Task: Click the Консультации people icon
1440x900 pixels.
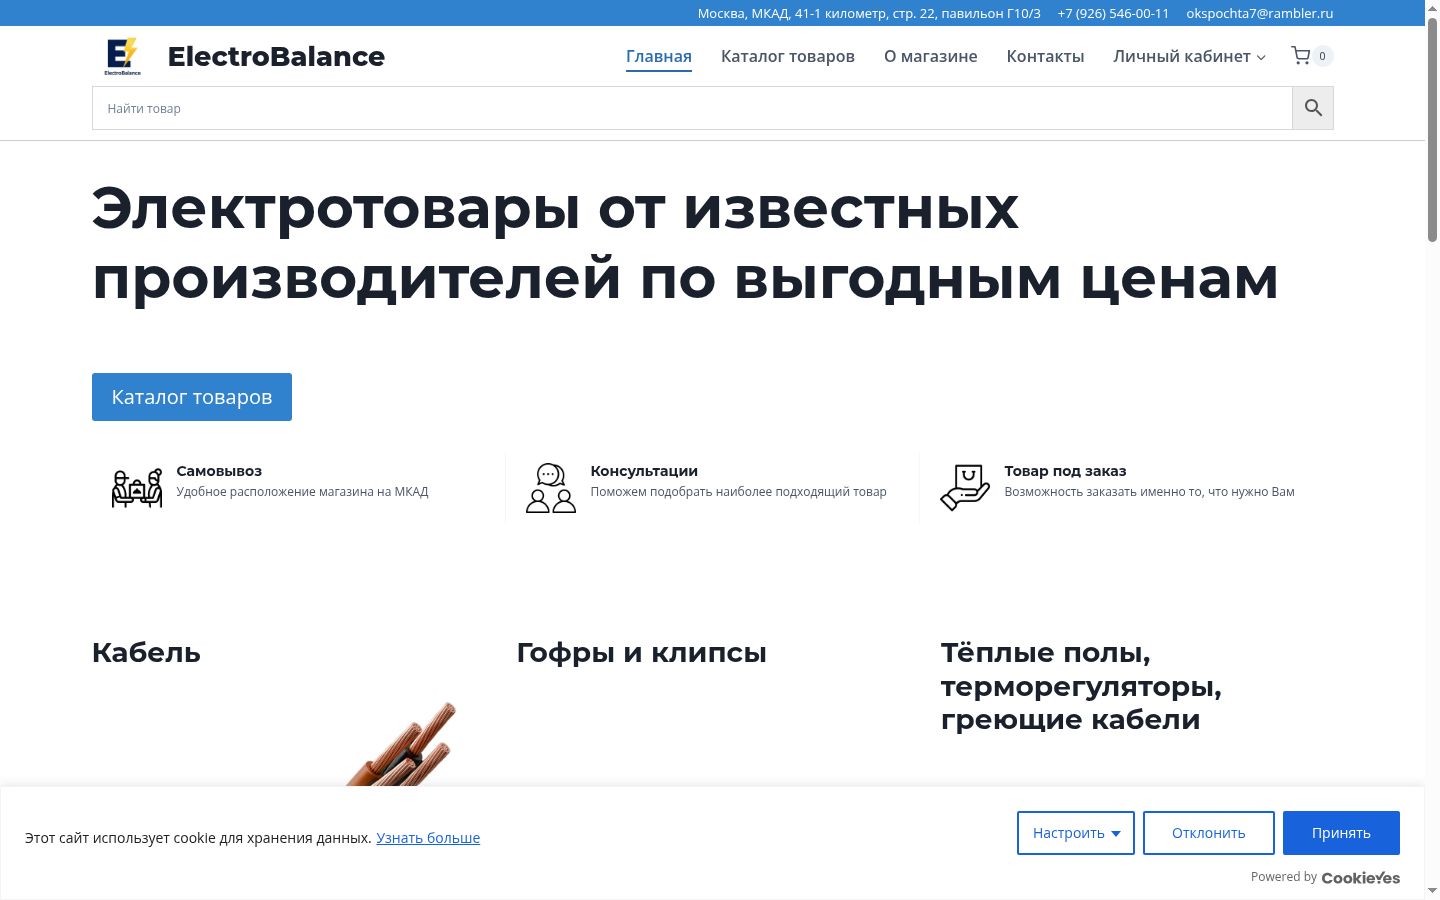Action: [551, 488]
